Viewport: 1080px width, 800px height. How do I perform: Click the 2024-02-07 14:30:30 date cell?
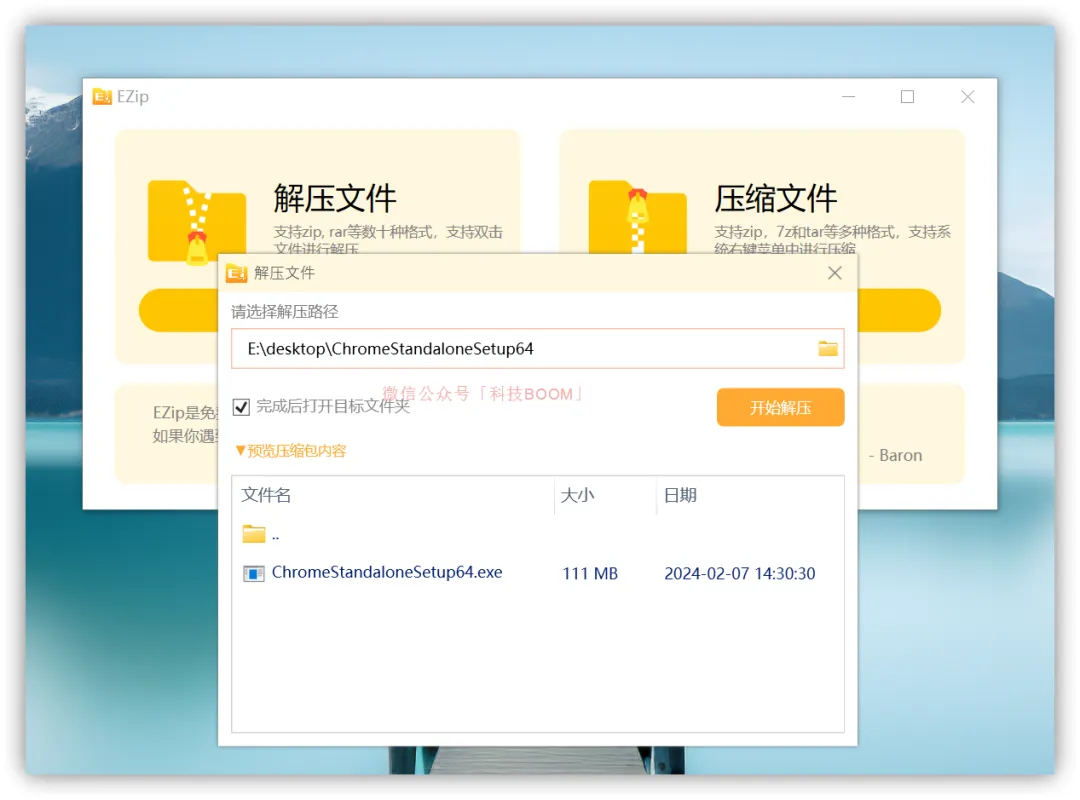pyautogui.click(x=740, y=573)
